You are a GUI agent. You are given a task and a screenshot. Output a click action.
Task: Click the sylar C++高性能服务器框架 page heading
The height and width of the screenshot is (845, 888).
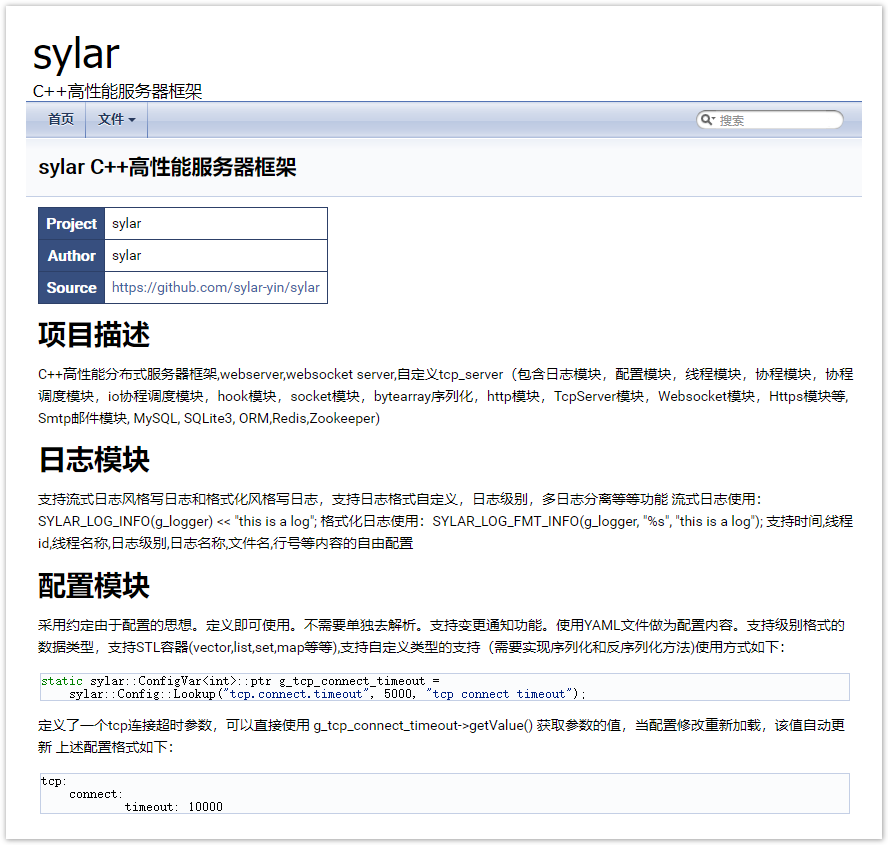tap(167, 167)
